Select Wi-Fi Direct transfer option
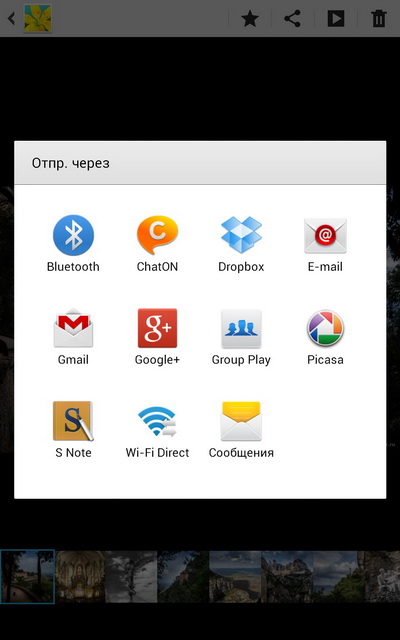The height and width of the screenshot is (640, 400). point(157,429)
